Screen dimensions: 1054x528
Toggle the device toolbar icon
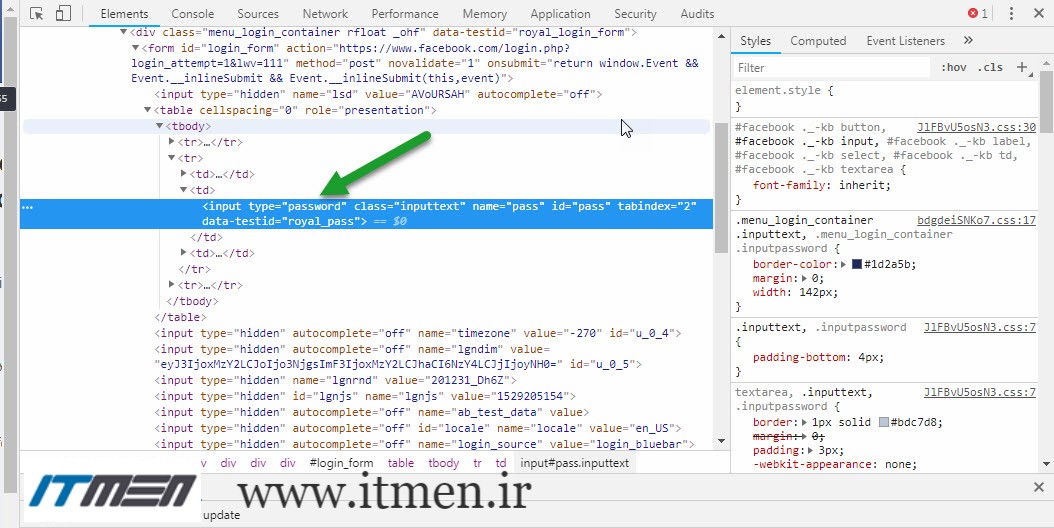(x=63, y=13)
